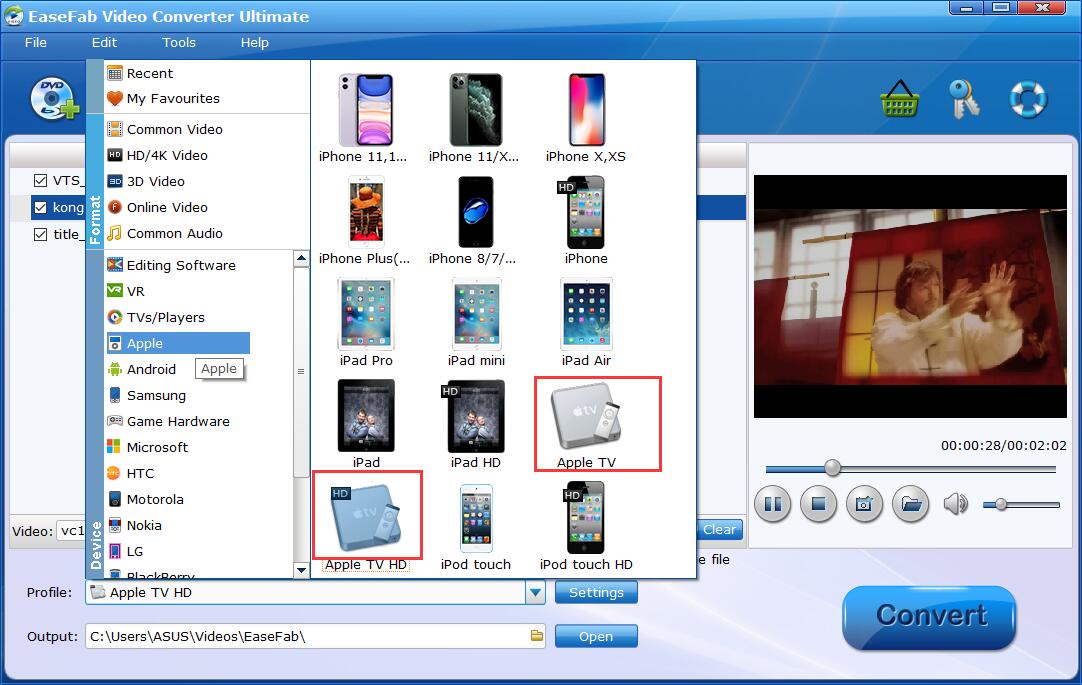Open the lifebuoy help icon
The width and height of the screenshot is (1082, 685).
click(1028, 99)
